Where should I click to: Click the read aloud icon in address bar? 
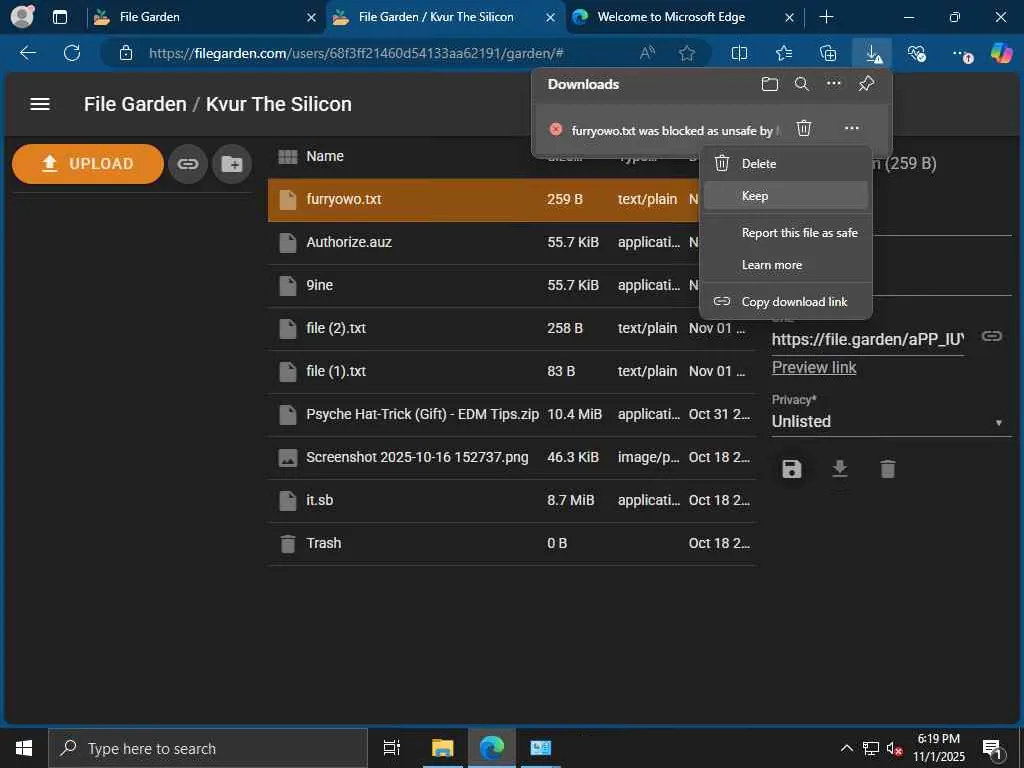647,53
